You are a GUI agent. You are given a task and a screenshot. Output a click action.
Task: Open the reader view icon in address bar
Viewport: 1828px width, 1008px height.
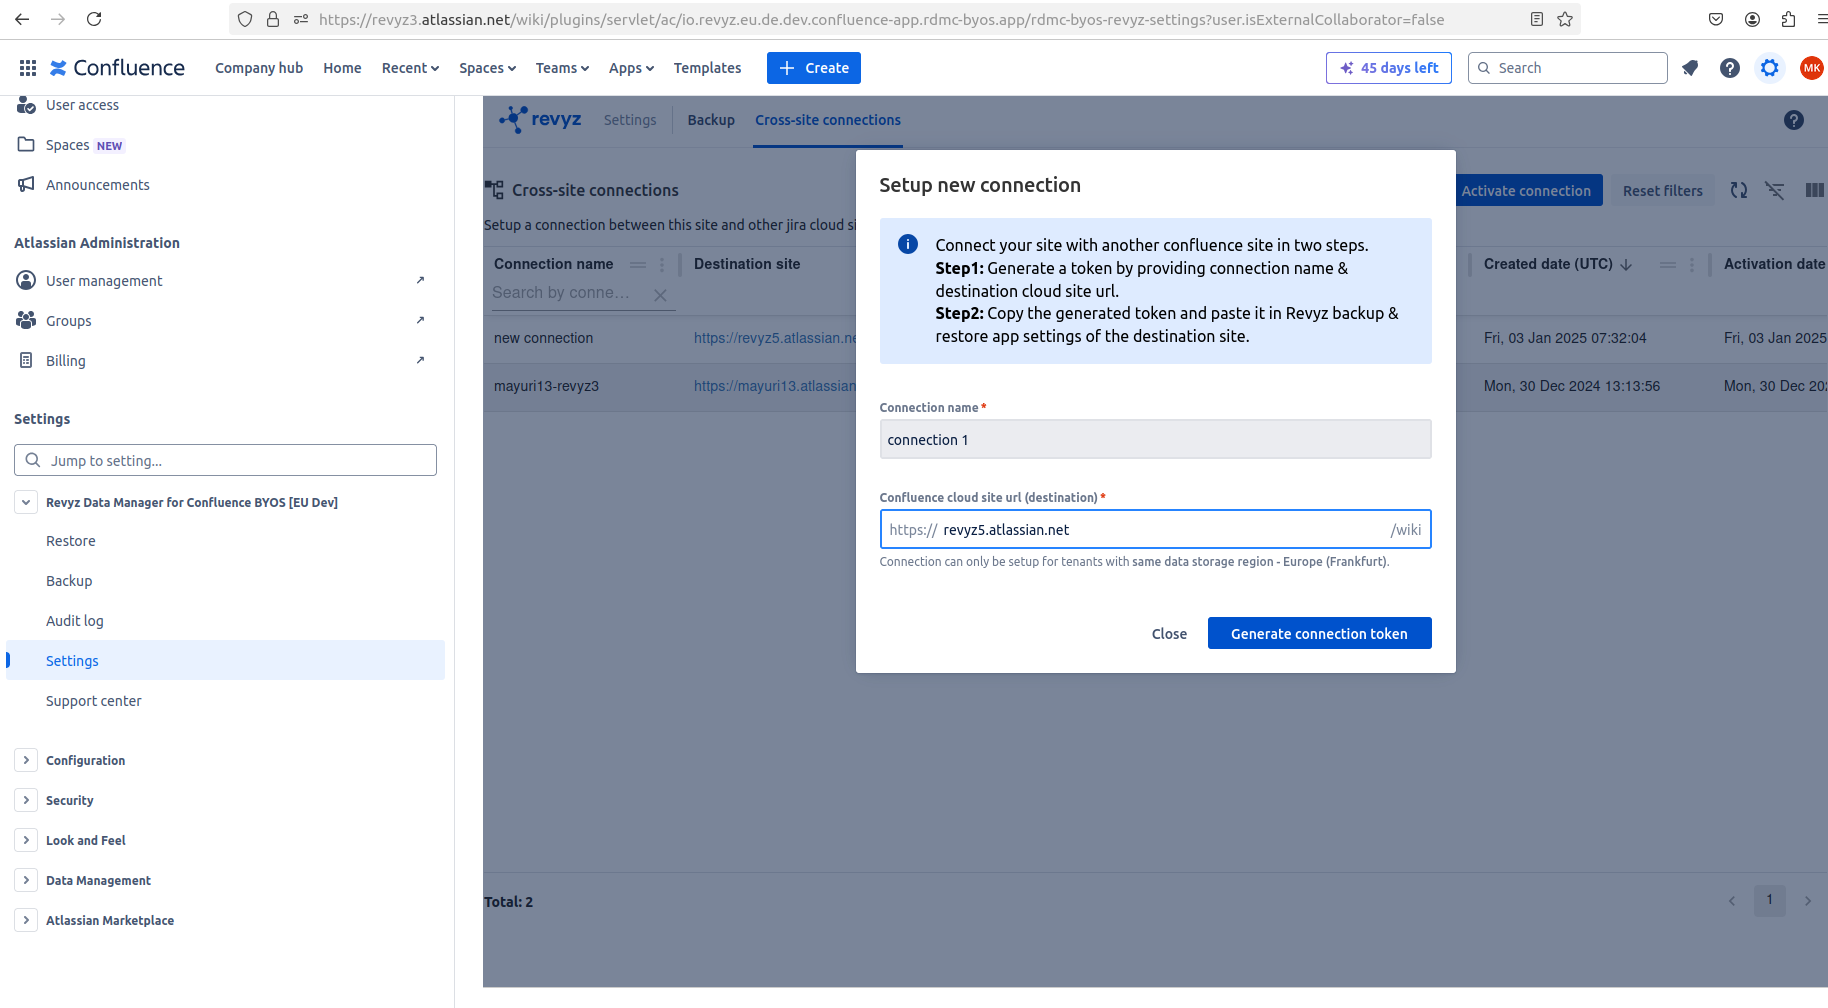coord(1537,19)
